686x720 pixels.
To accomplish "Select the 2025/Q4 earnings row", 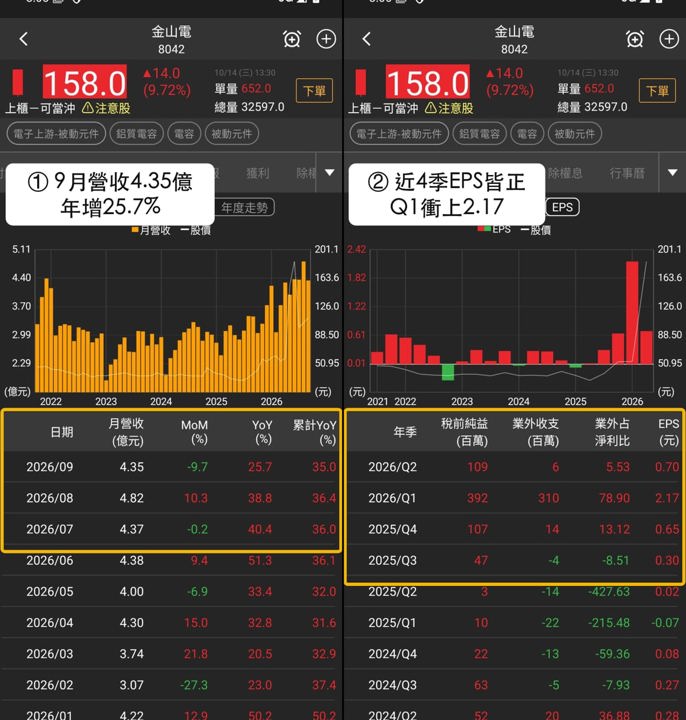I will pyautogui.click(x=514, y=529).
